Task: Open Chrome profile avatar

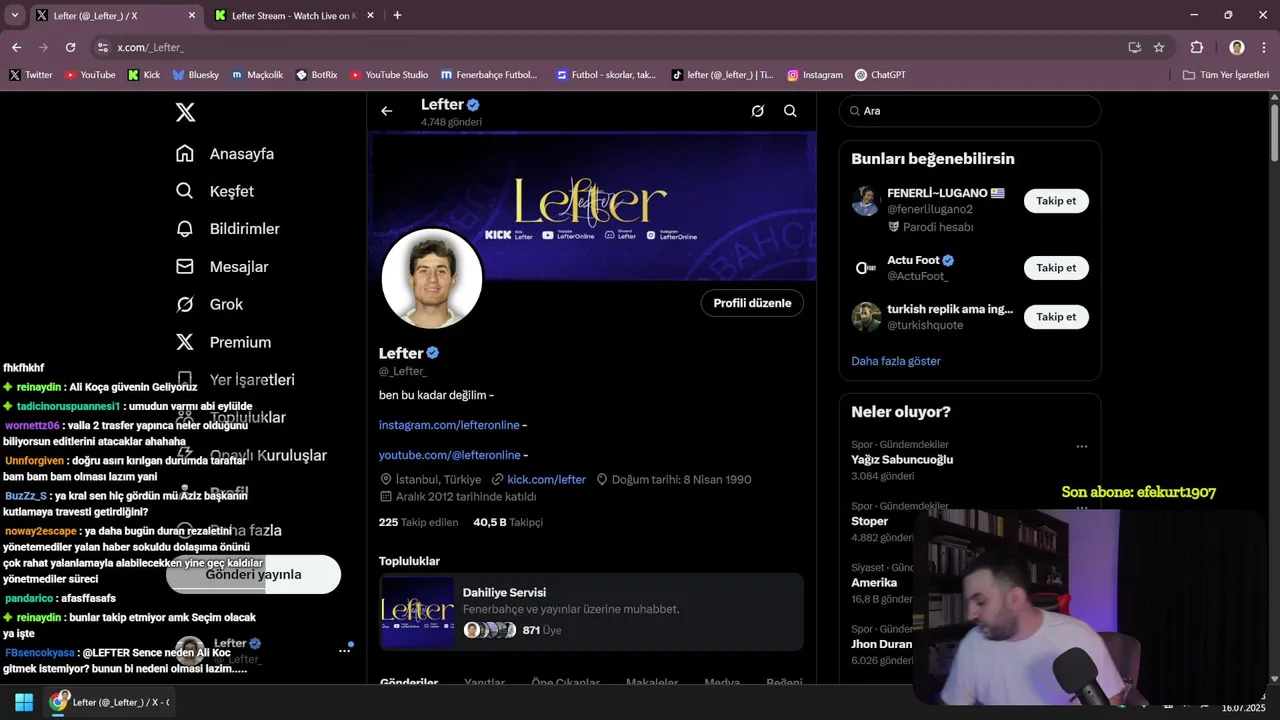Action: (x=1237, y=47)
